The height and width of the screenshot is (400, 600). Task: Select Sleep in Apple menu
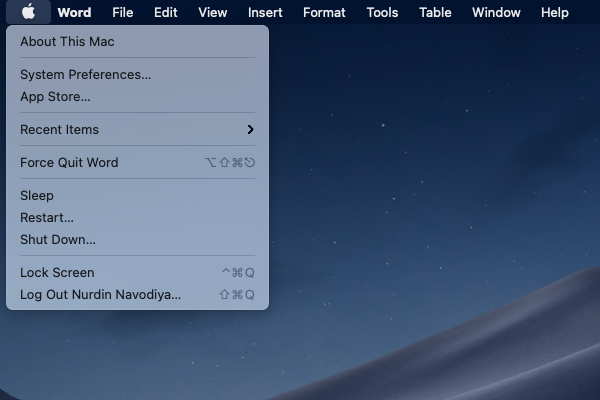pyautogui.click(x=137, y=196)
